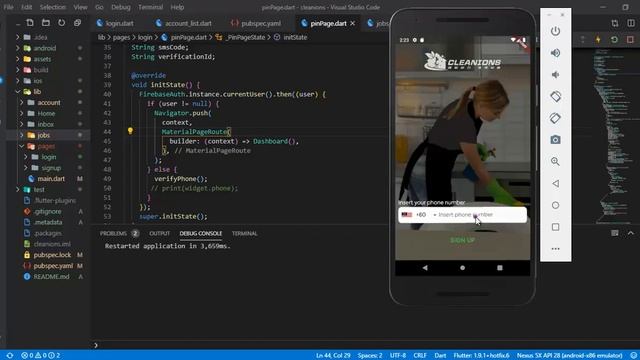Split the editor with the layout icon

tap(631, 23)
